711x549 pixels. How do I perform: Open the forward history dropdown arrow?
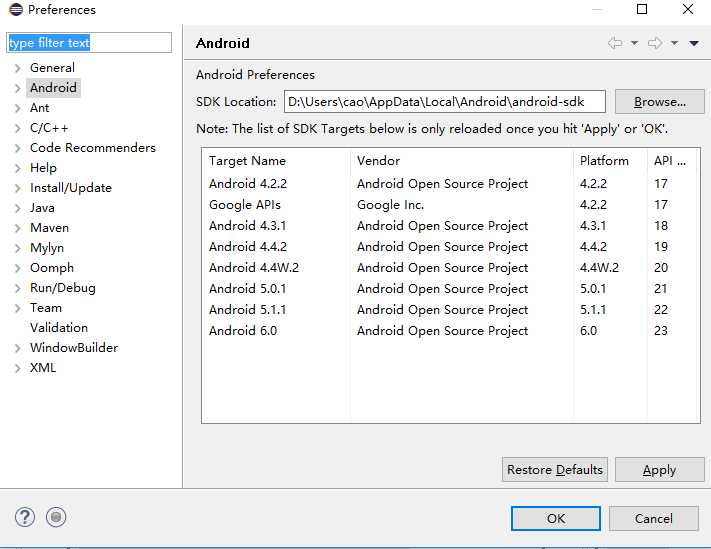click(x=674, y=43)
